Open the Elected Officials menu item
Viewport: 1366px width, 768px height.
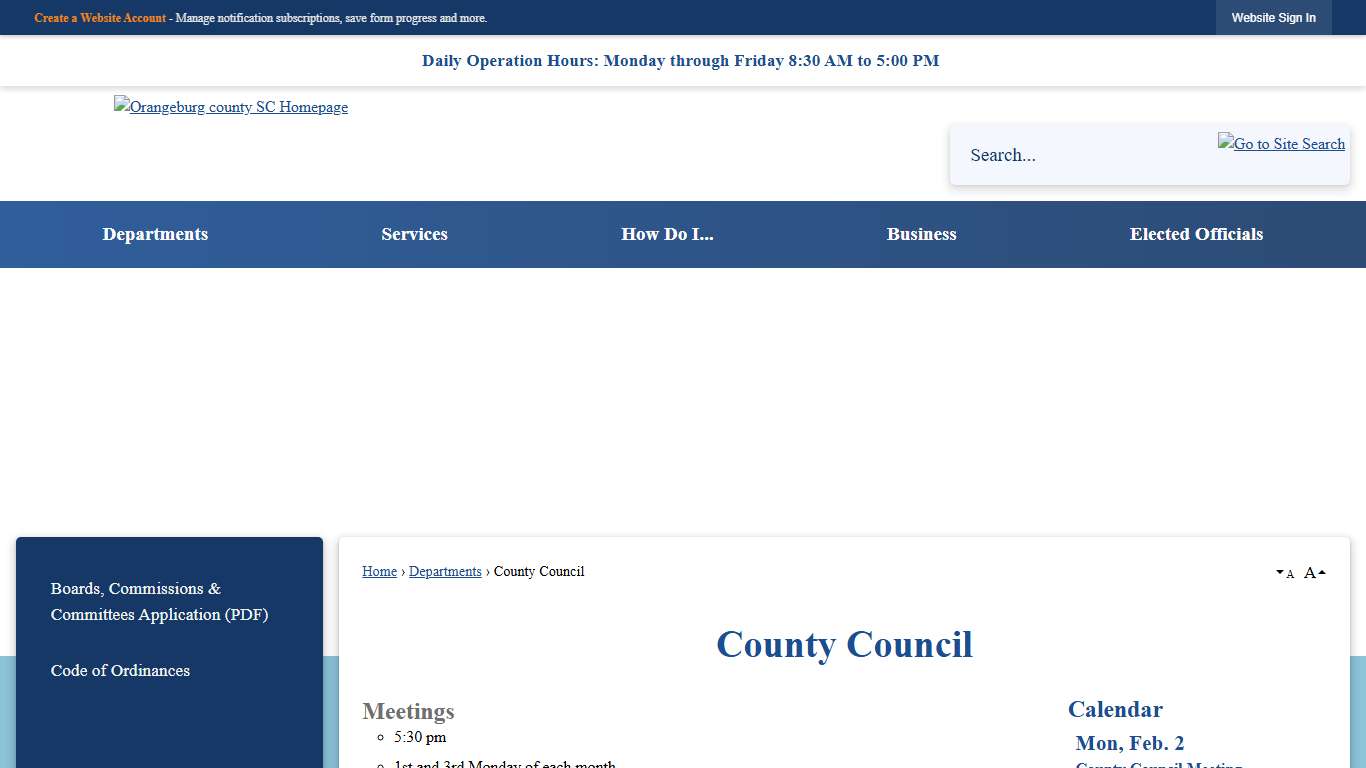coord(1196,234)
